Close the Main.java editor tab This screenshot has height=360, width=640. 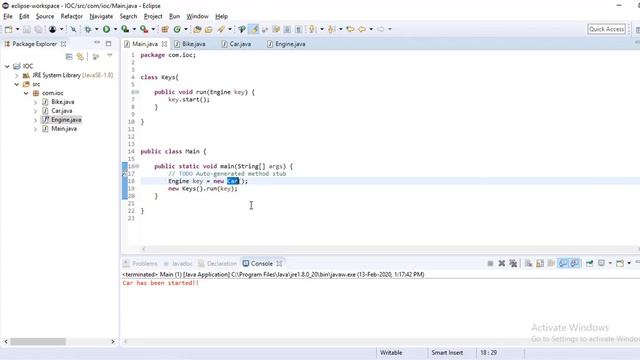pyautogui.click(x=164, y=44)
